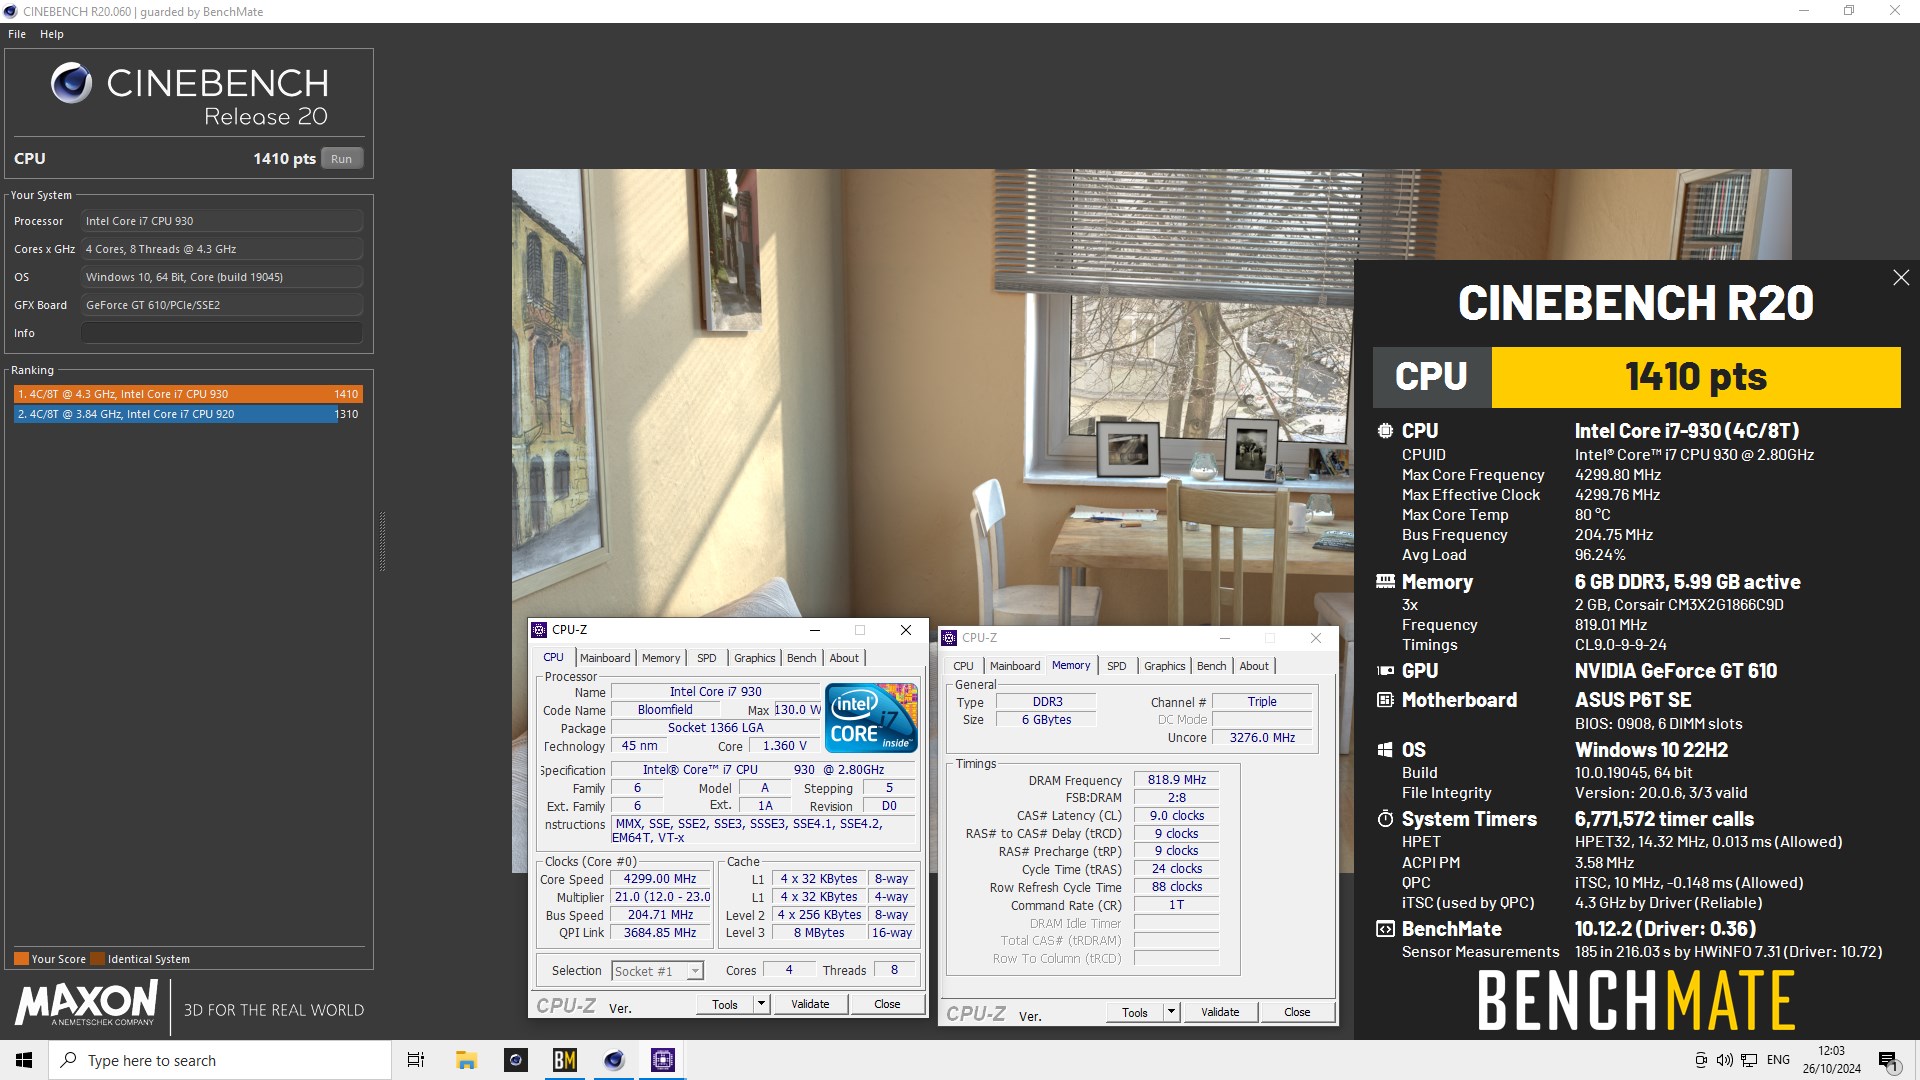Click the BenchMate OS Windows icon

[1385, 750]
